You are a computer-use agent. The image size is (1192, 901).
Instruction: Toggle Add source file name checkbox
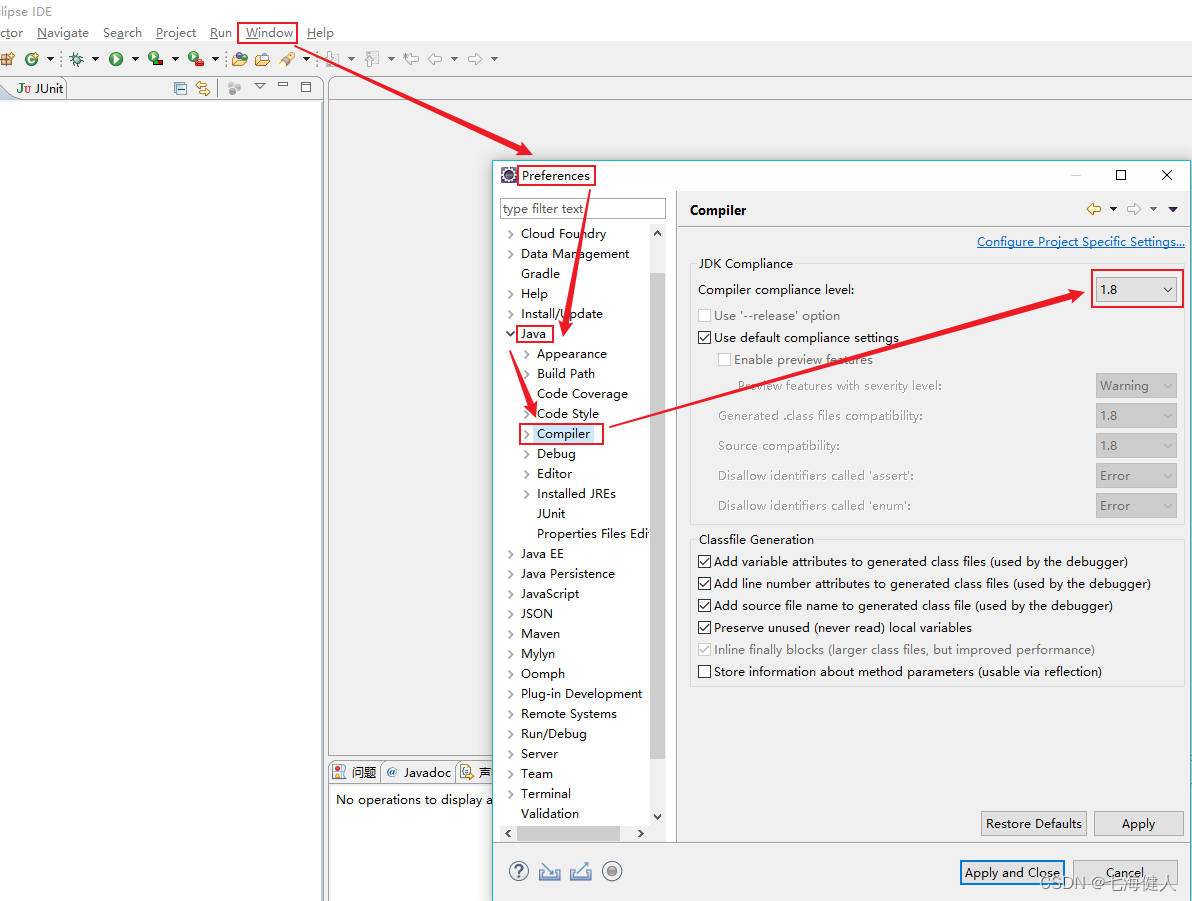[x=705, y=606]
